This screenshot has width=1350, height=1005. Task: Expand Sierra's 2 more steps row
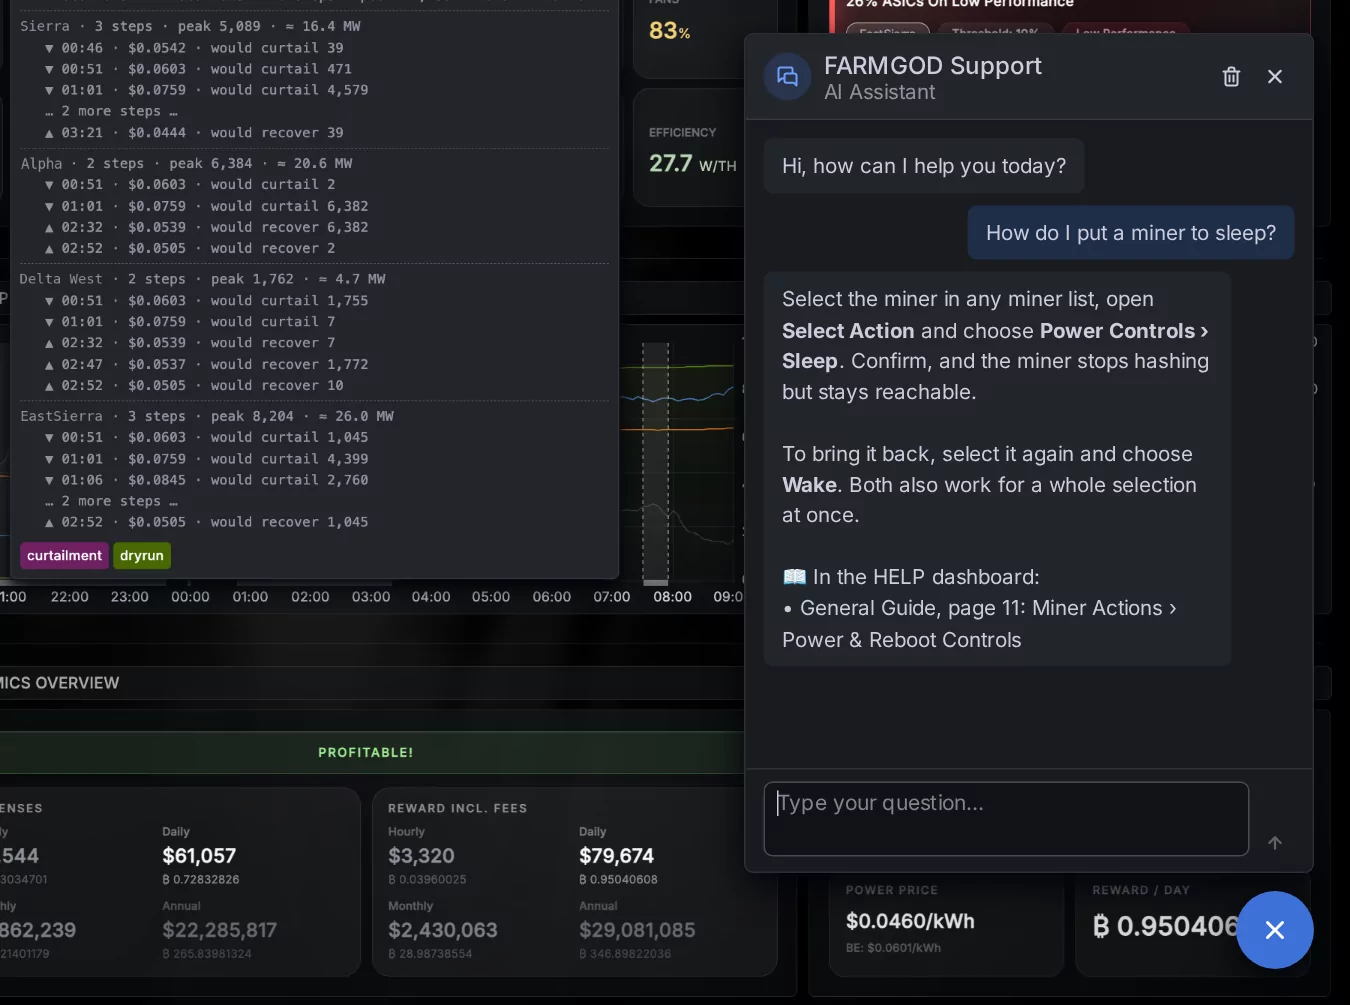click(111, 111)
